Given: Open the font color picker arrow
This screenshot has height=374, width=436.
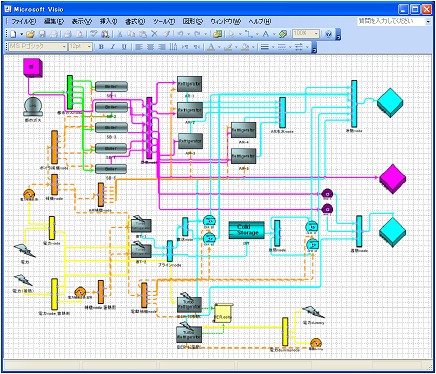Looking at the screenshot, I should click(x=219, y=47).
